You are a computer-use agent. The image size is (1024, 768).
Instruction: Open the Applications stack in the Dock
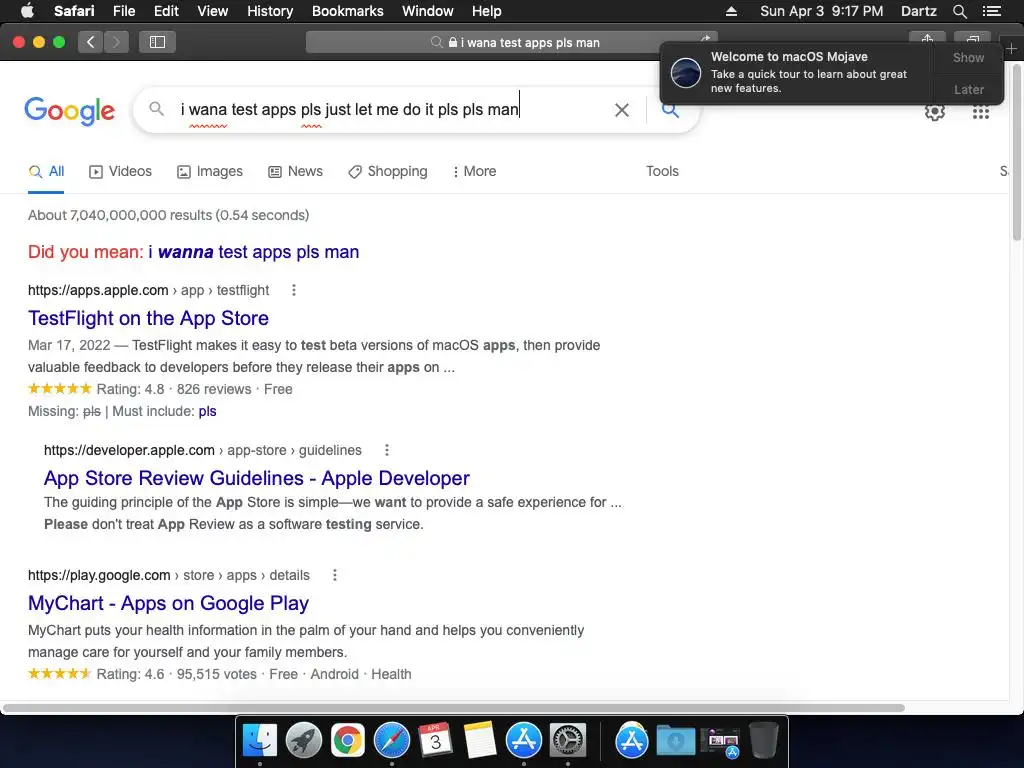[632, 741]
